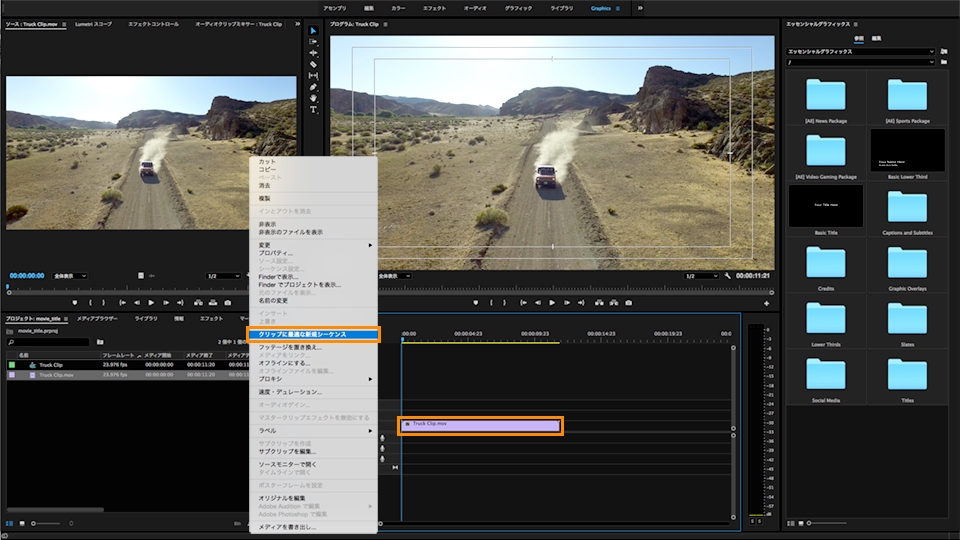This screenshot has width=960, height=540.
Task: Select the Selection tool in the toolbar
Action: click(x=313, y=31)
